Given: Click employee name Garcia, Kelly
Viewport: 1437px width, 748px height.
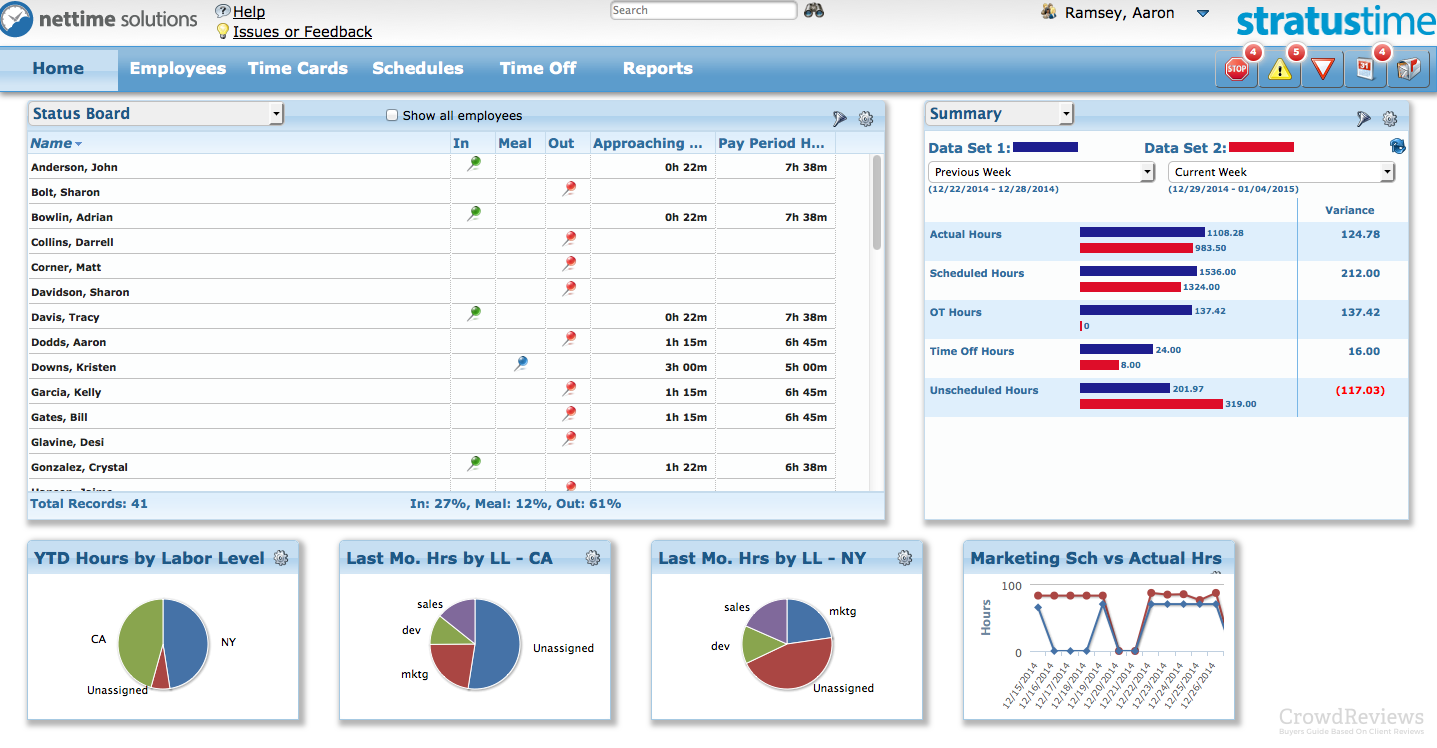Looking at the screenshot, I should tap(66, 392).
